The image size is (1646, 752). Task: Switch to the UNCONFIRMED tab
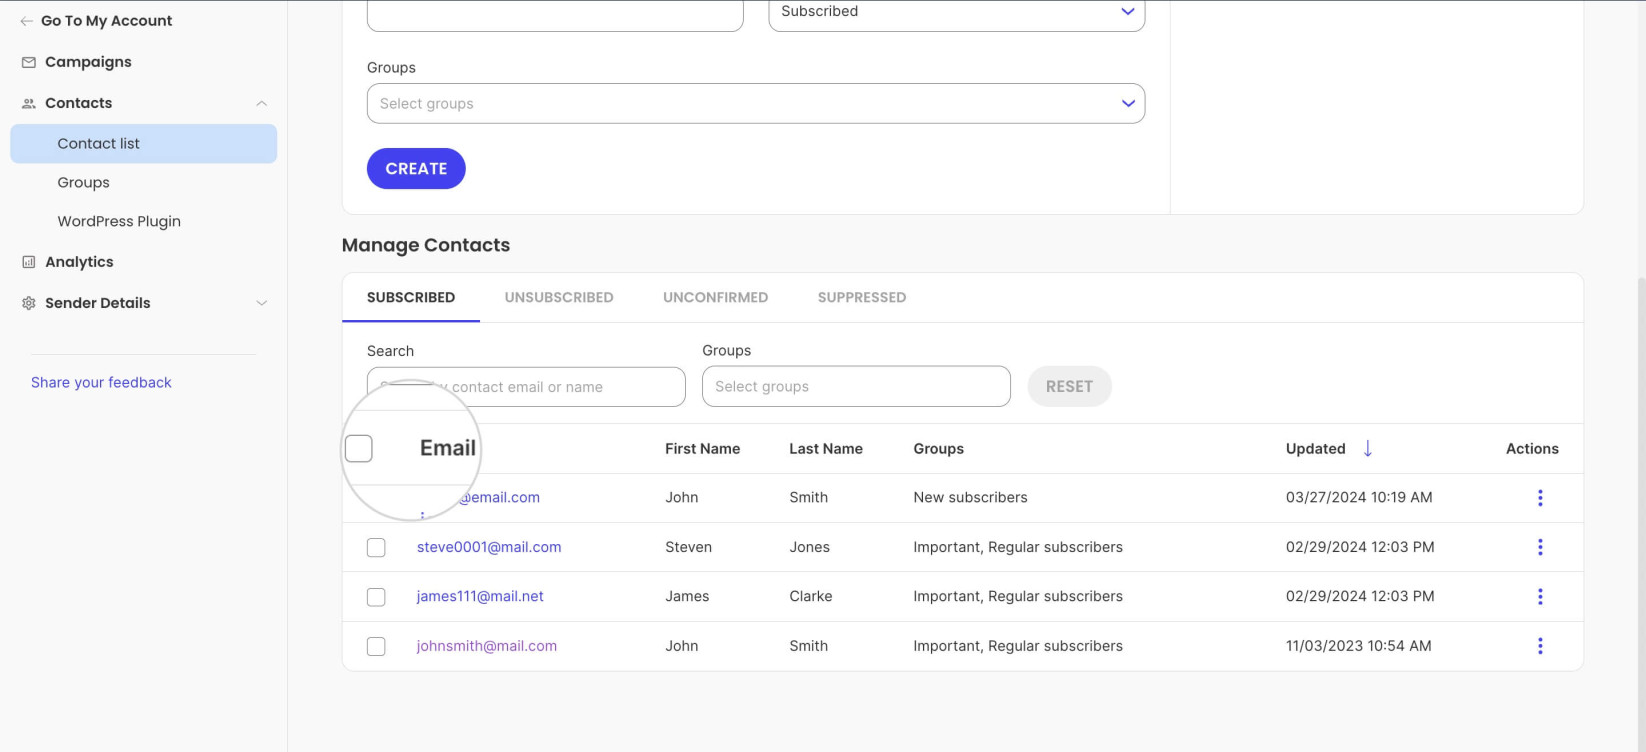[716, 297]
